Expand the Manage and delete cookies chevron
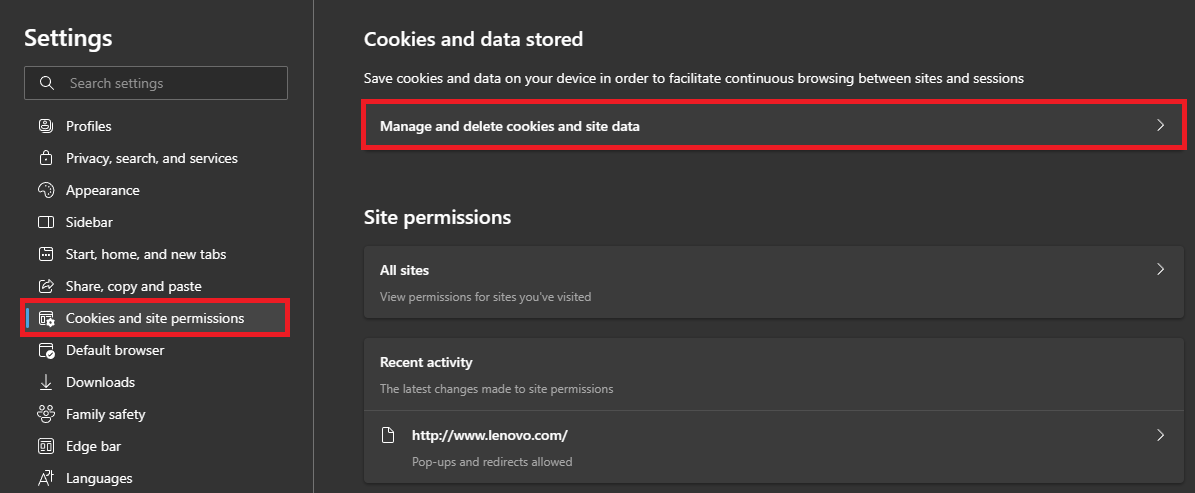The width and height of the screenshot is (1195, 493). click(1160, 126)
